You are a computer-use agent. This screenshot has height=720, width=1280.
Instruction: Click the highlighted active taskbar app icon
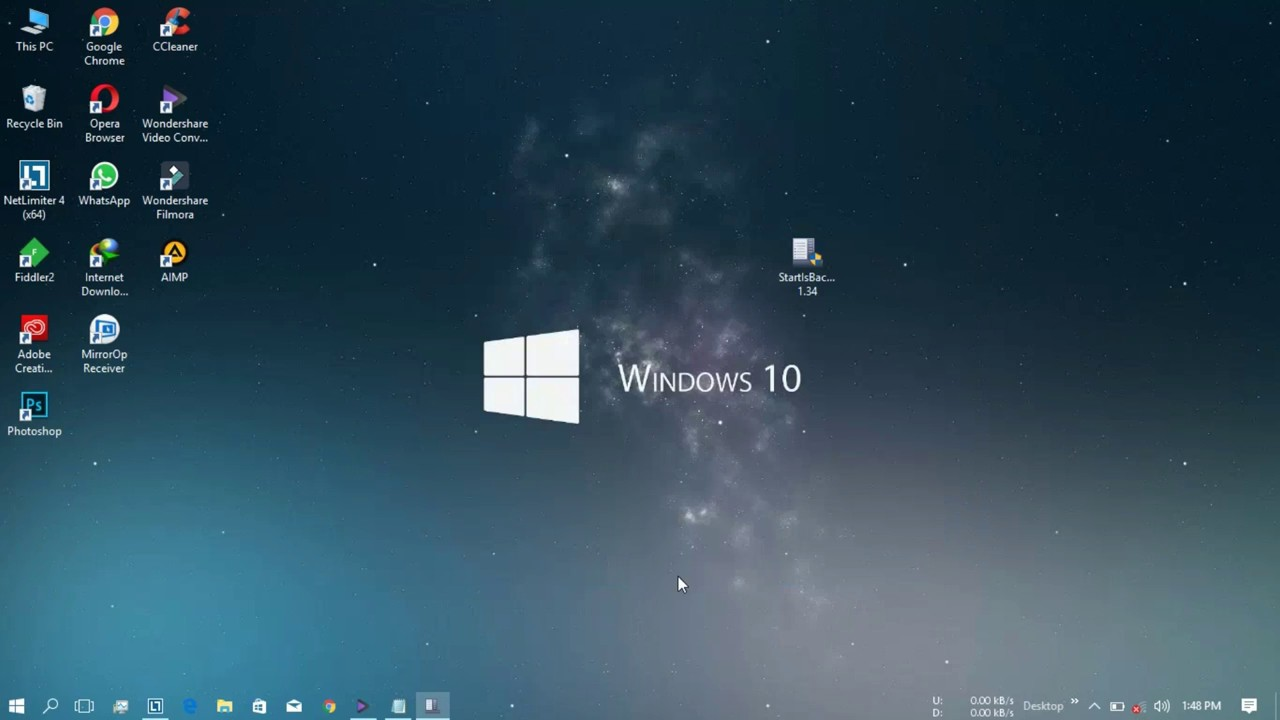pyautogui.click(x=432, y=706)
